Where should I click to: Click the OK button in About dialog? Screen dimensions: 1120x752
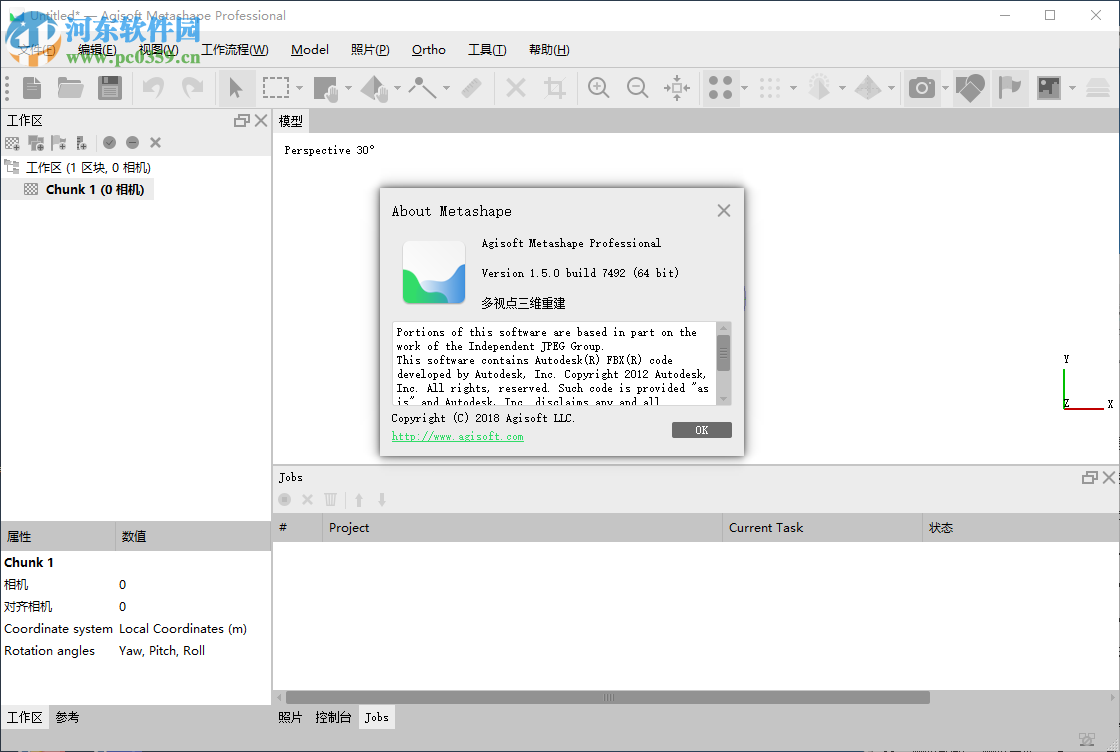click(702, 429)
